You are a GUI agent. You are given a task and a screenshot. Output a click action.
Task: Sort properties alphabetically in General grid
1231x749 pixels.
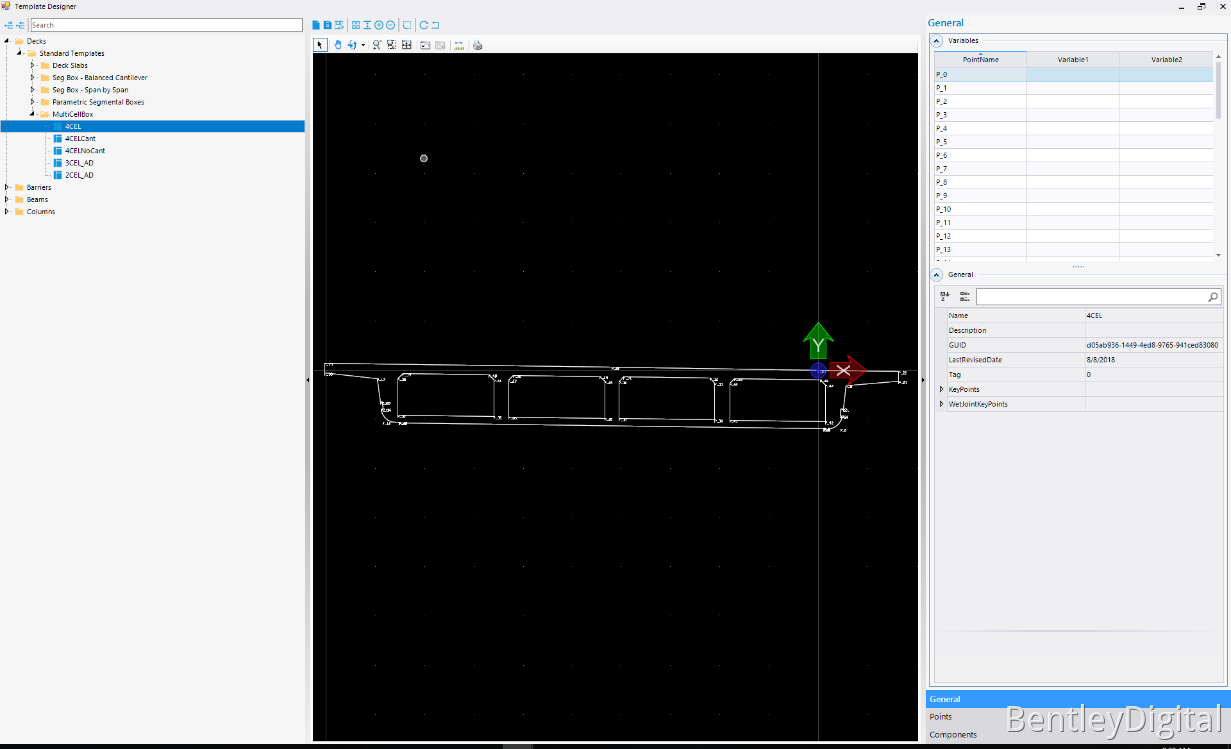[944, 297]
